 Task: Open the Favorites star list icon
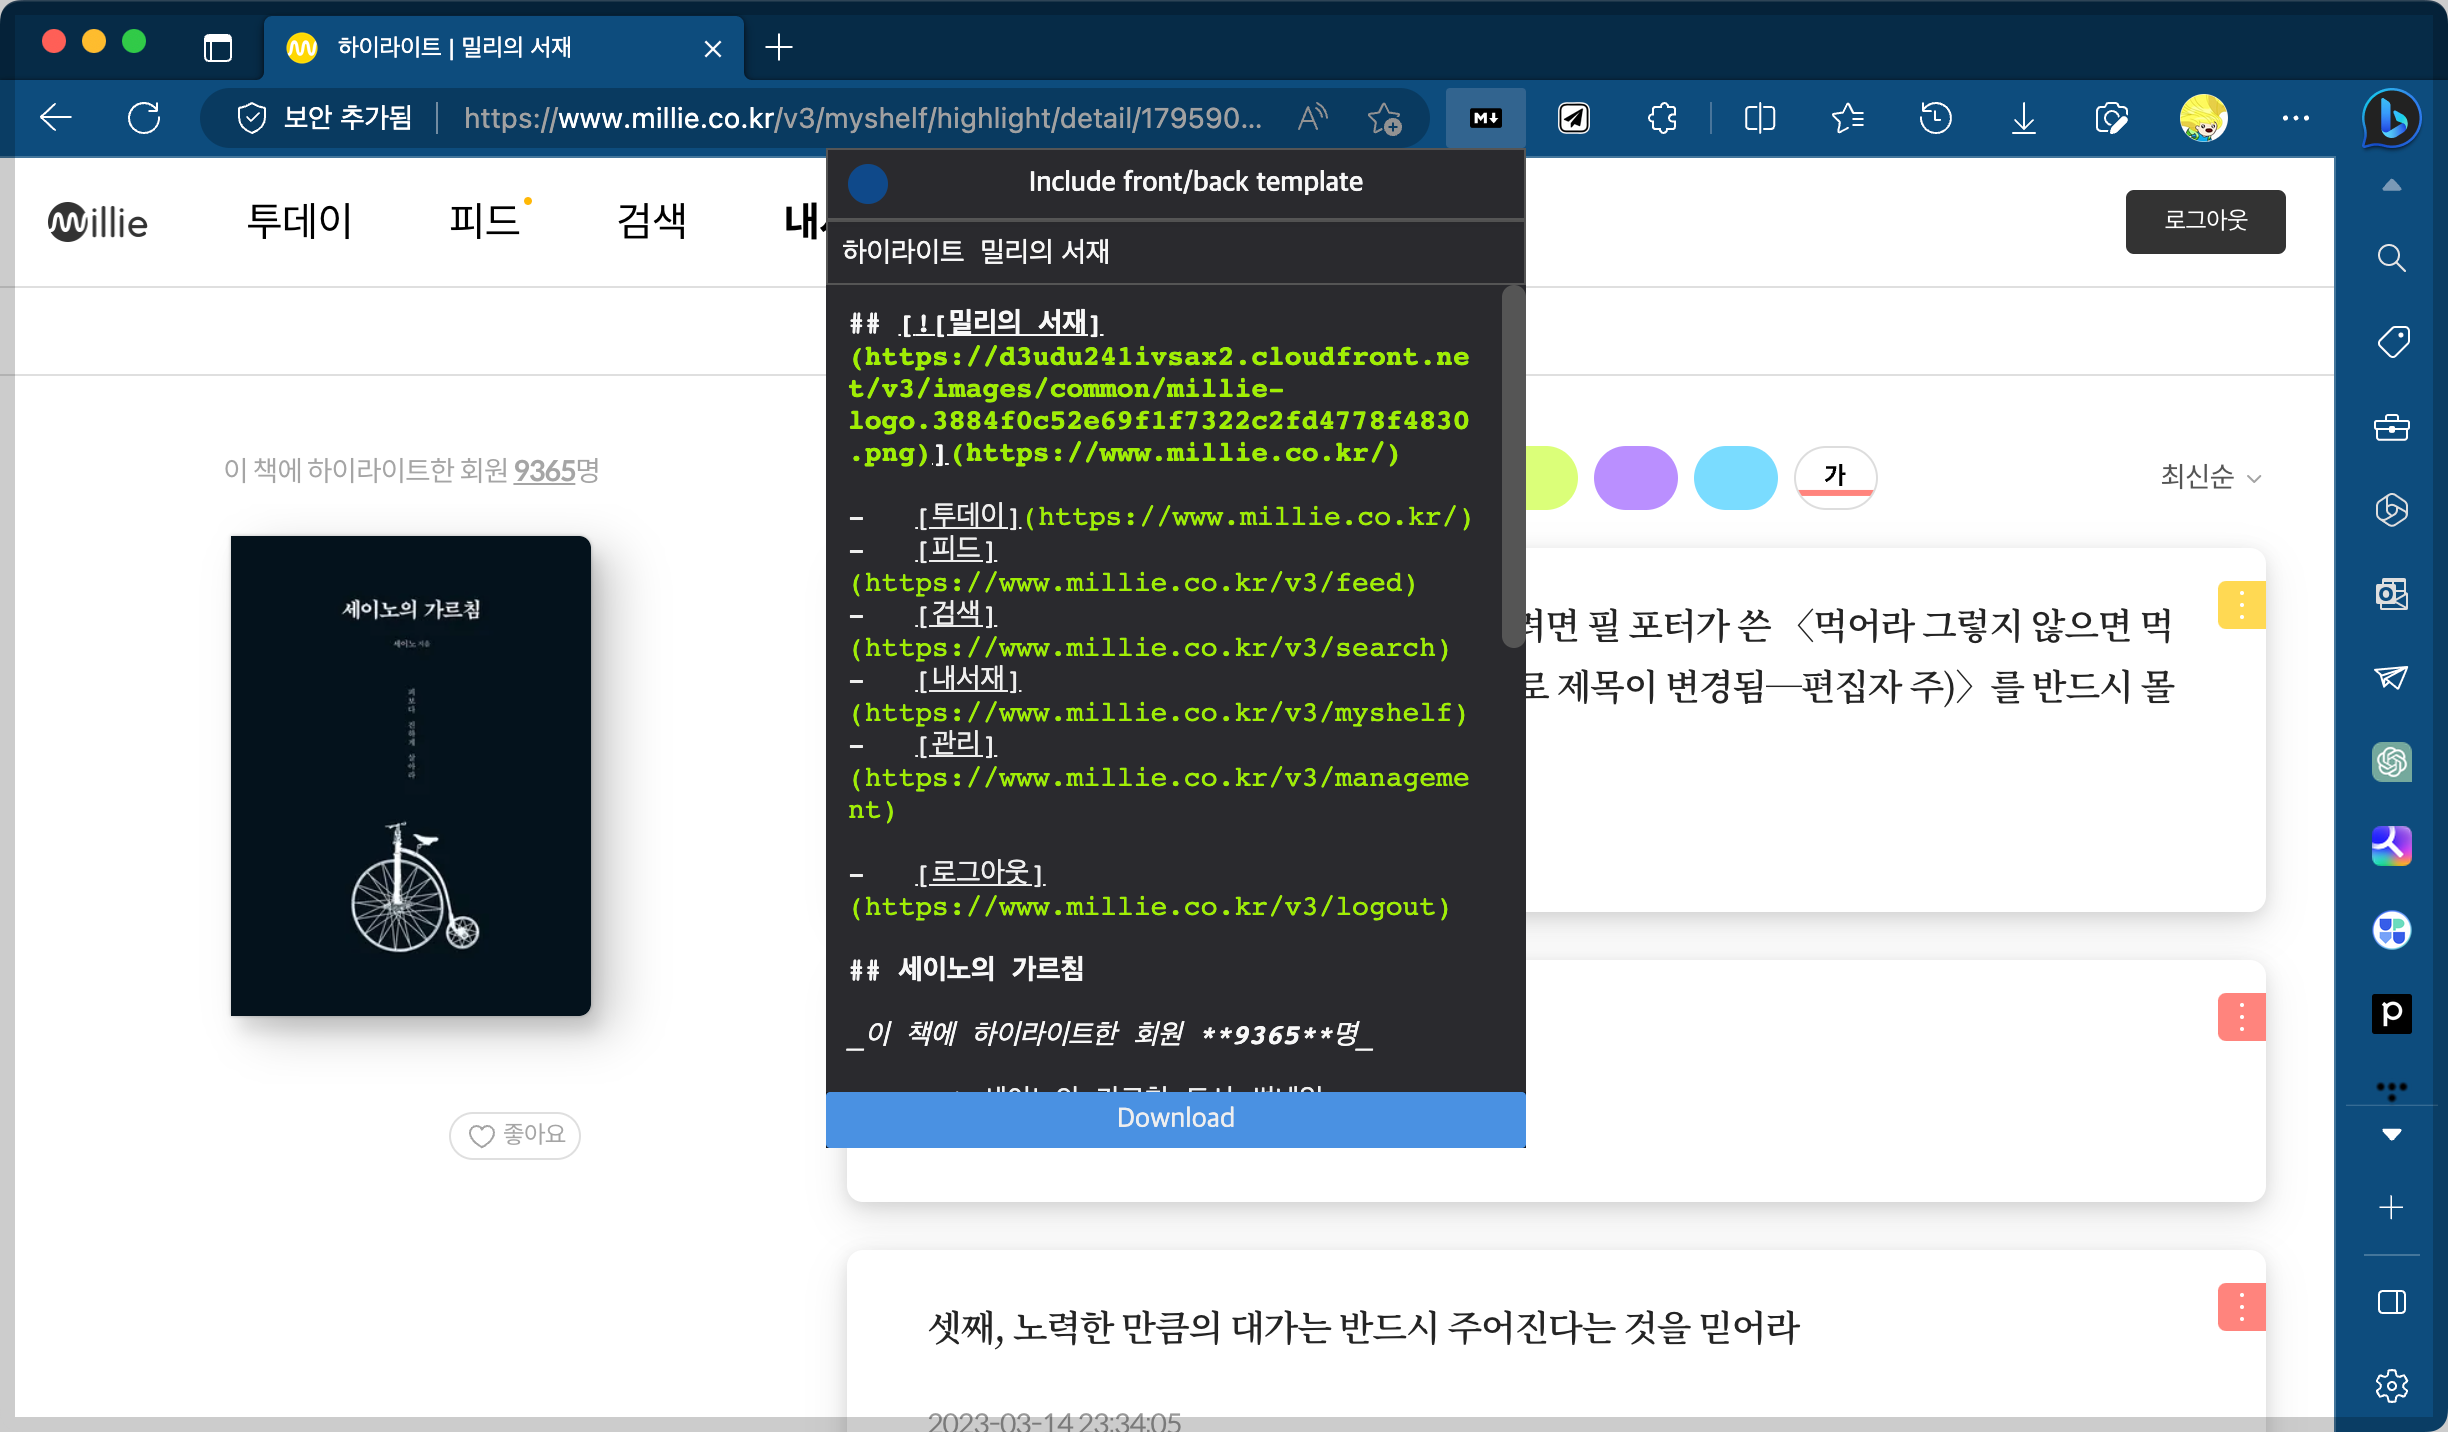(1847, 118)
